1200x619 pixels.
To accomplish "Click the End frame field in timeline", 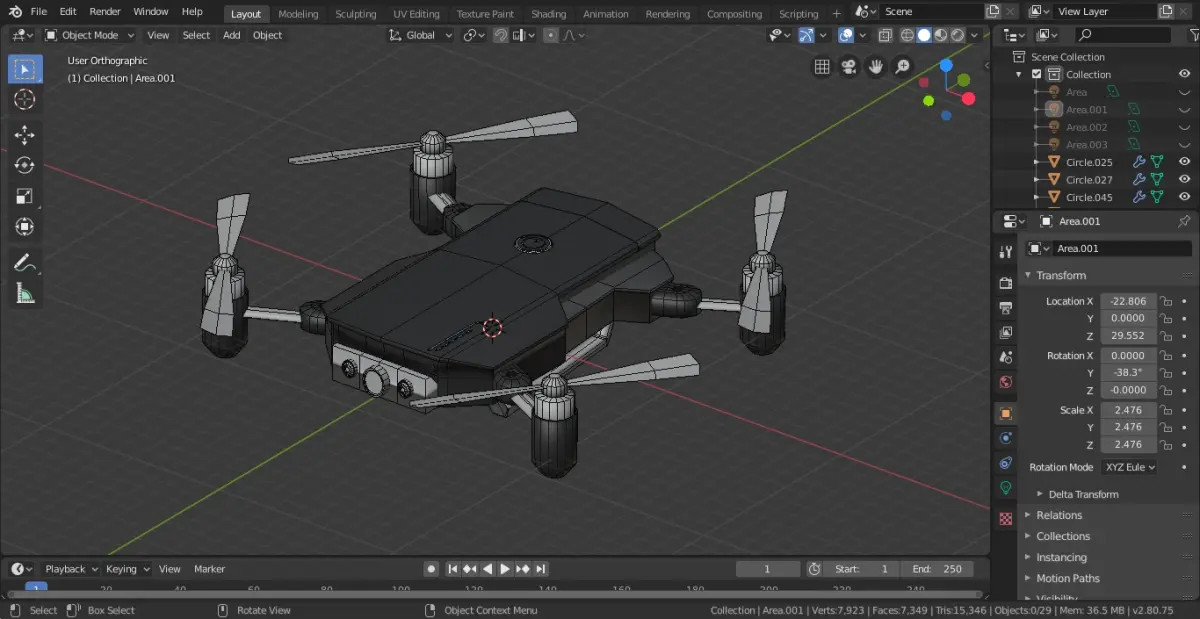I will click(x=936, y=569).
